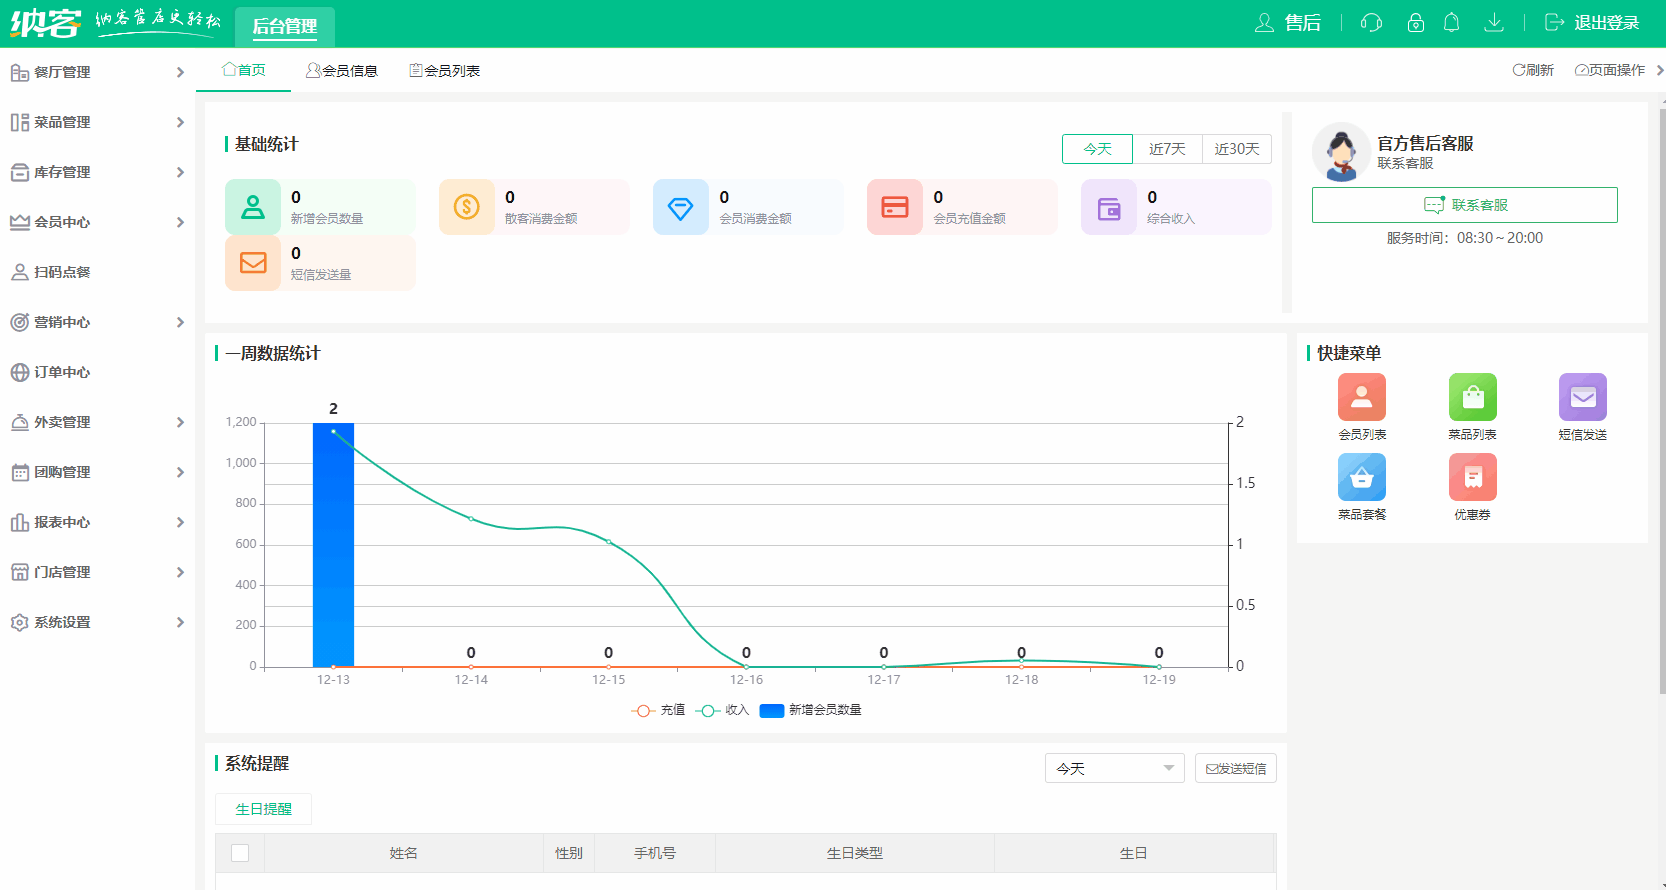
Task: Click the 联系客服 button
Action: click(1464, 205)
